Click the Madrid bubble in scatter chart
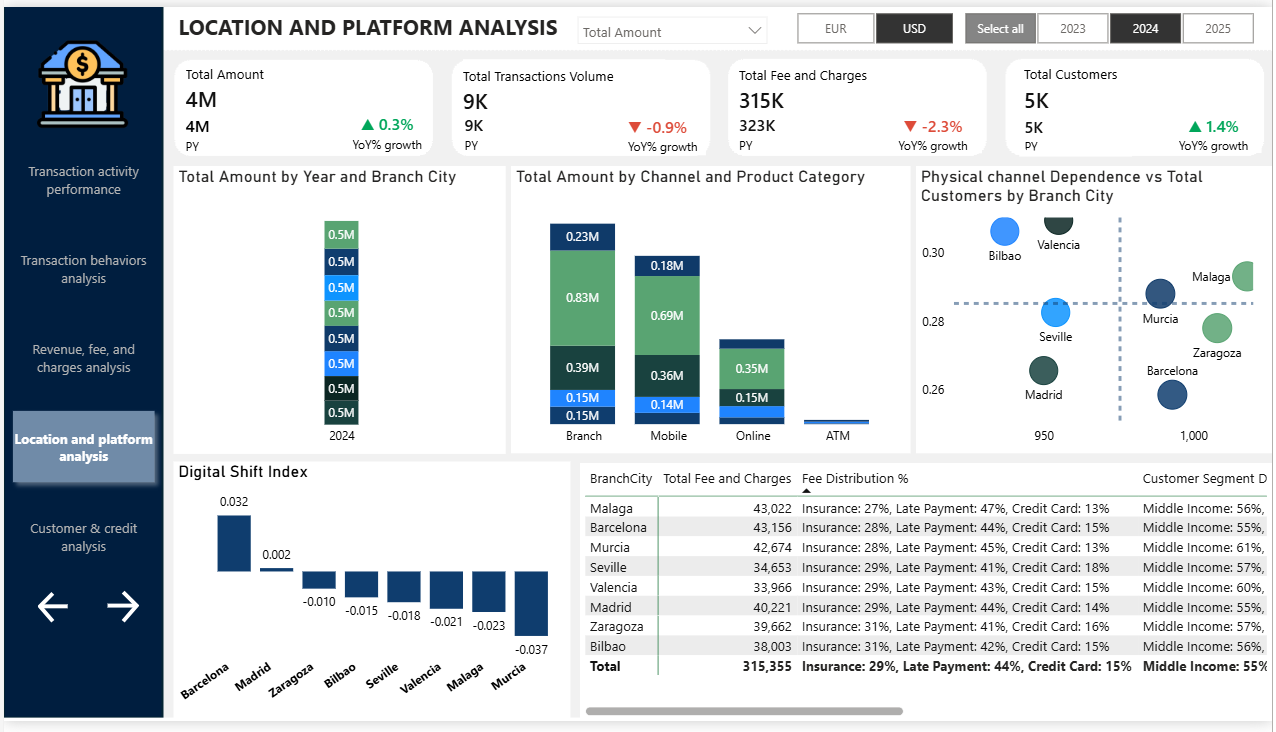1276x732 pixels. coord(1043,371)
